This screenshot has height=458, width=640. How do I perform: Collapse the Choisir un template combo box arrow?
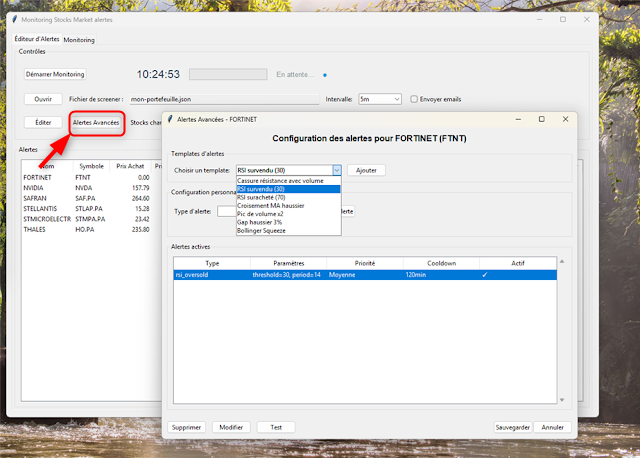pyautogui.click(x=336, y=171)
